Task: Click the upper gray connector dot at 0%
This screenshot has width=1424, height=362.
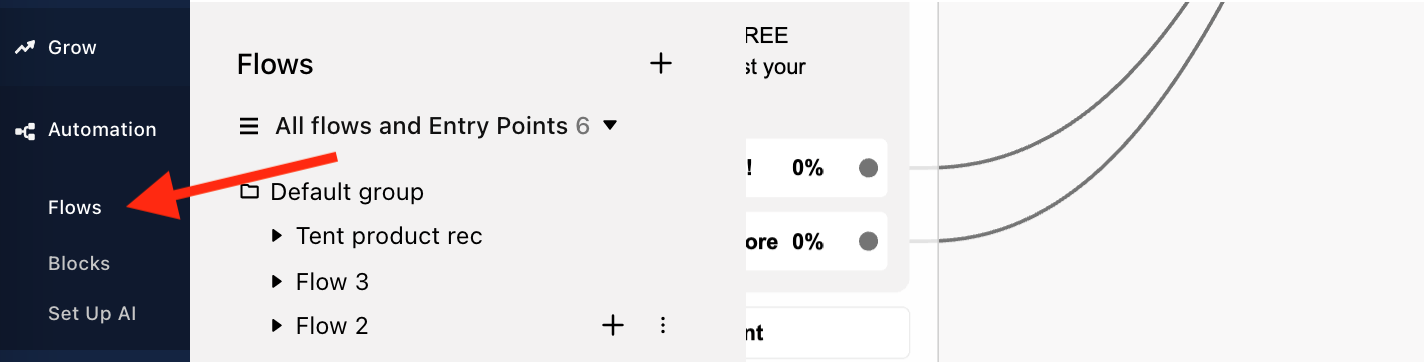Action: tap(868, 168)
